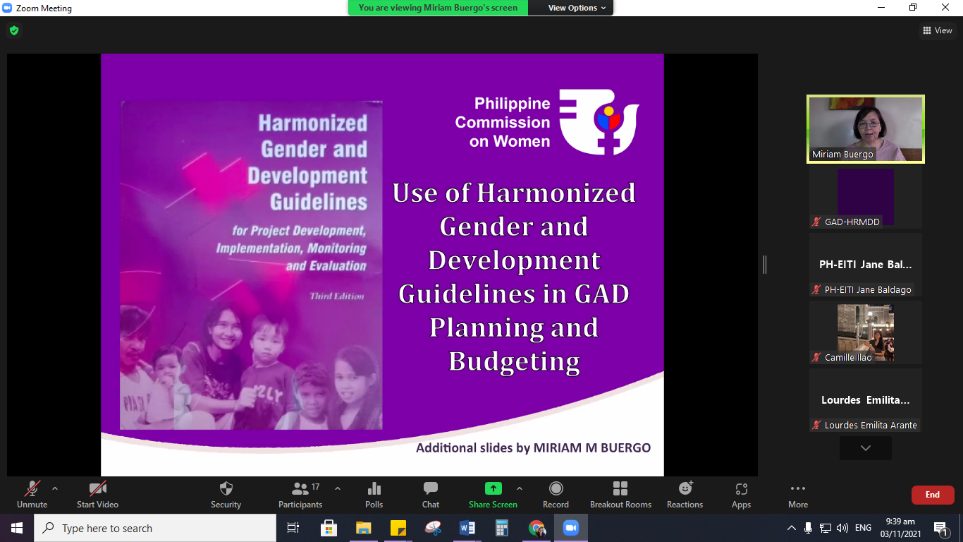Open the volume tray icon

(x=843, y=528)
